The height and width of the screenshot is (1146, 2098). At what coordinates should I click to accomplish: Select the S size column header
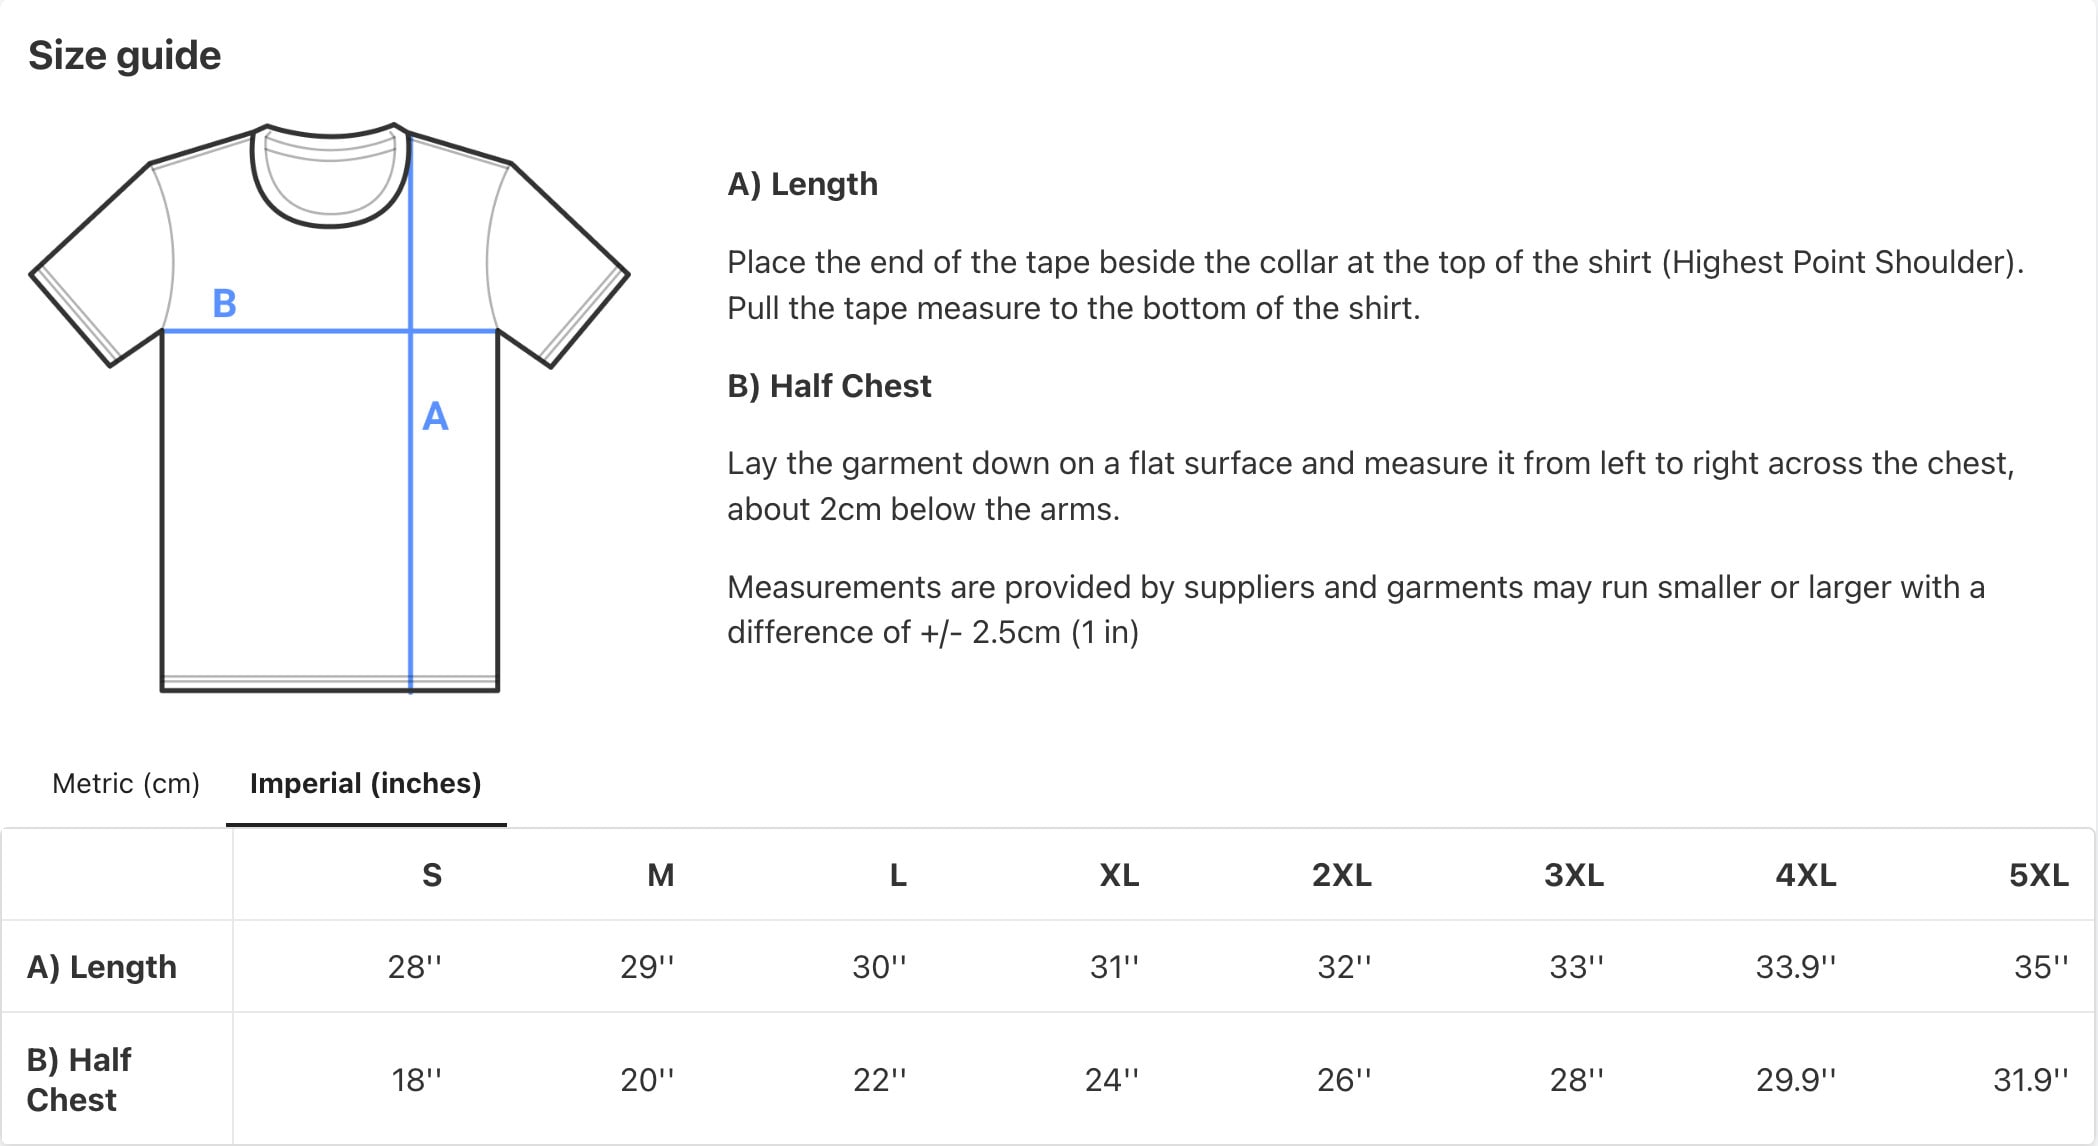pyautogui.click(x=432, y=875)
